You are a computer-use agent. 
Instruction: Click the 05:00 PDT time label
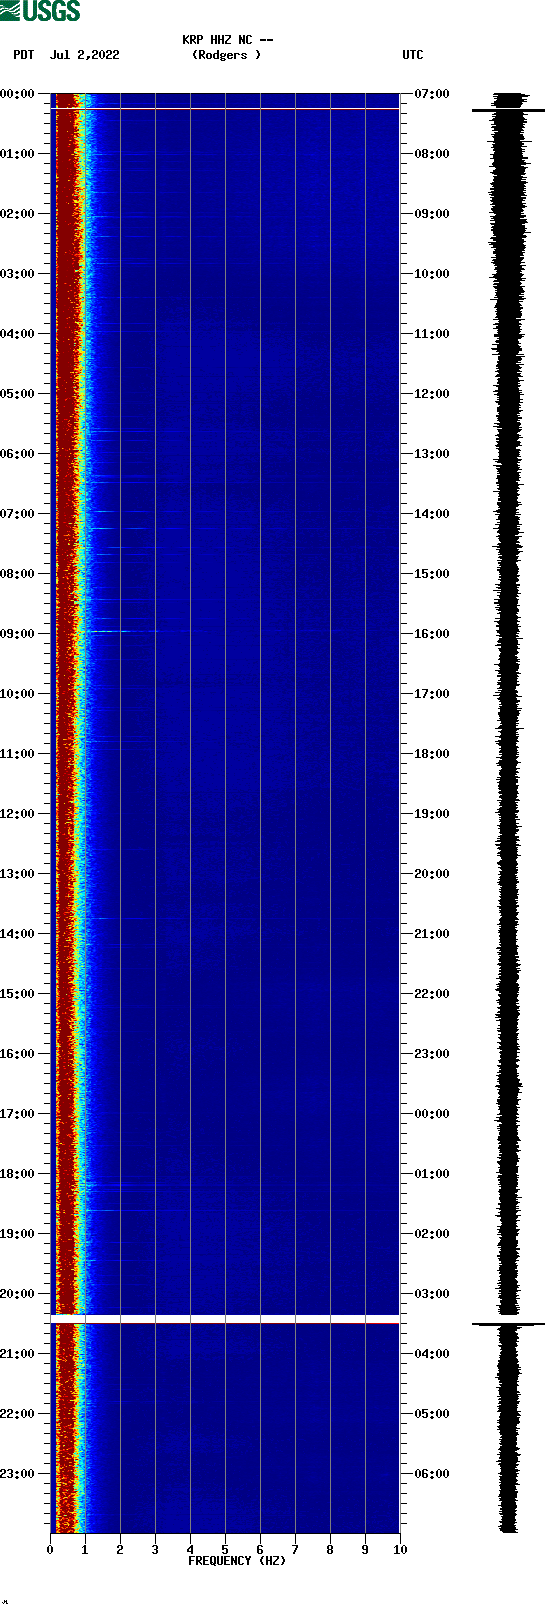pyautogui.click(x=18, y=394)
